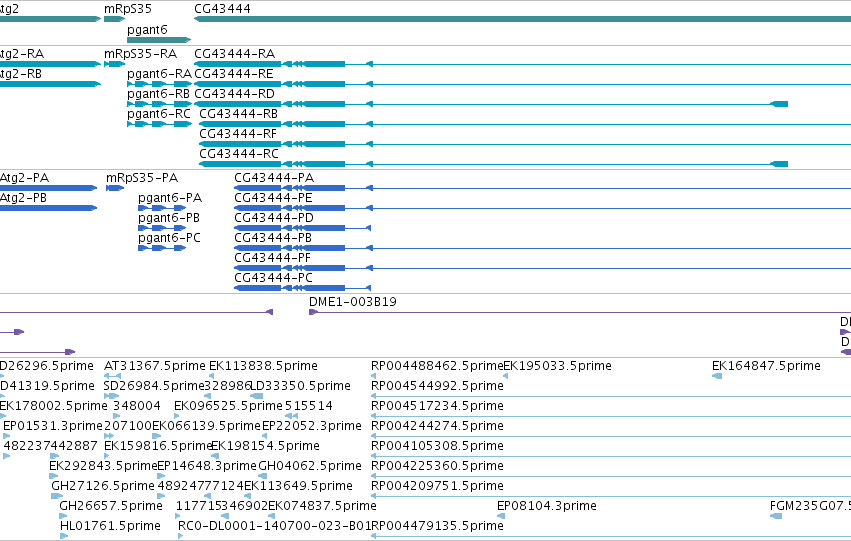Click the CG43444-PB protein label

(273, 238)
